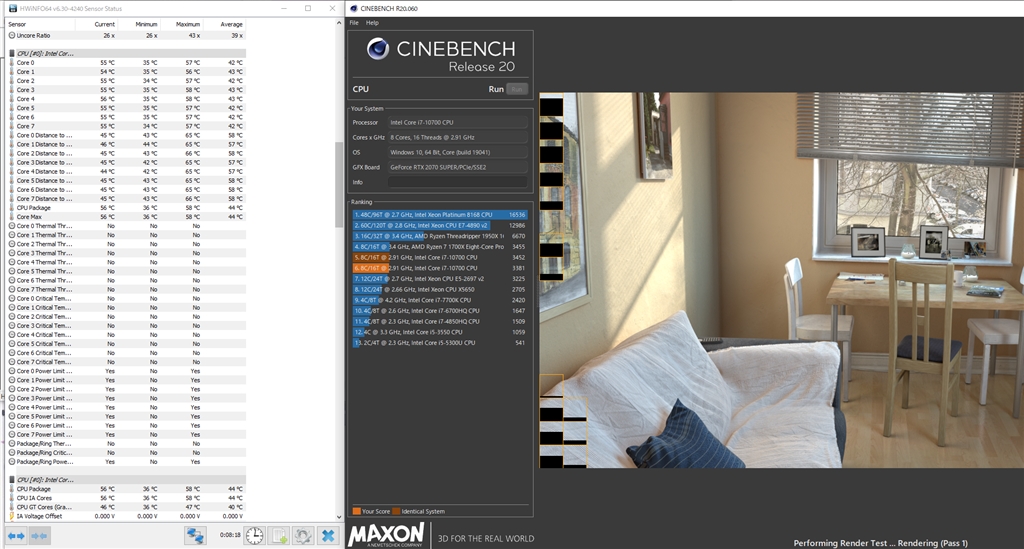Click the HWiNFO vertical scrollbar thumb
The height and width of the screenshot is (549, 1024).
(x=339, y=184)
